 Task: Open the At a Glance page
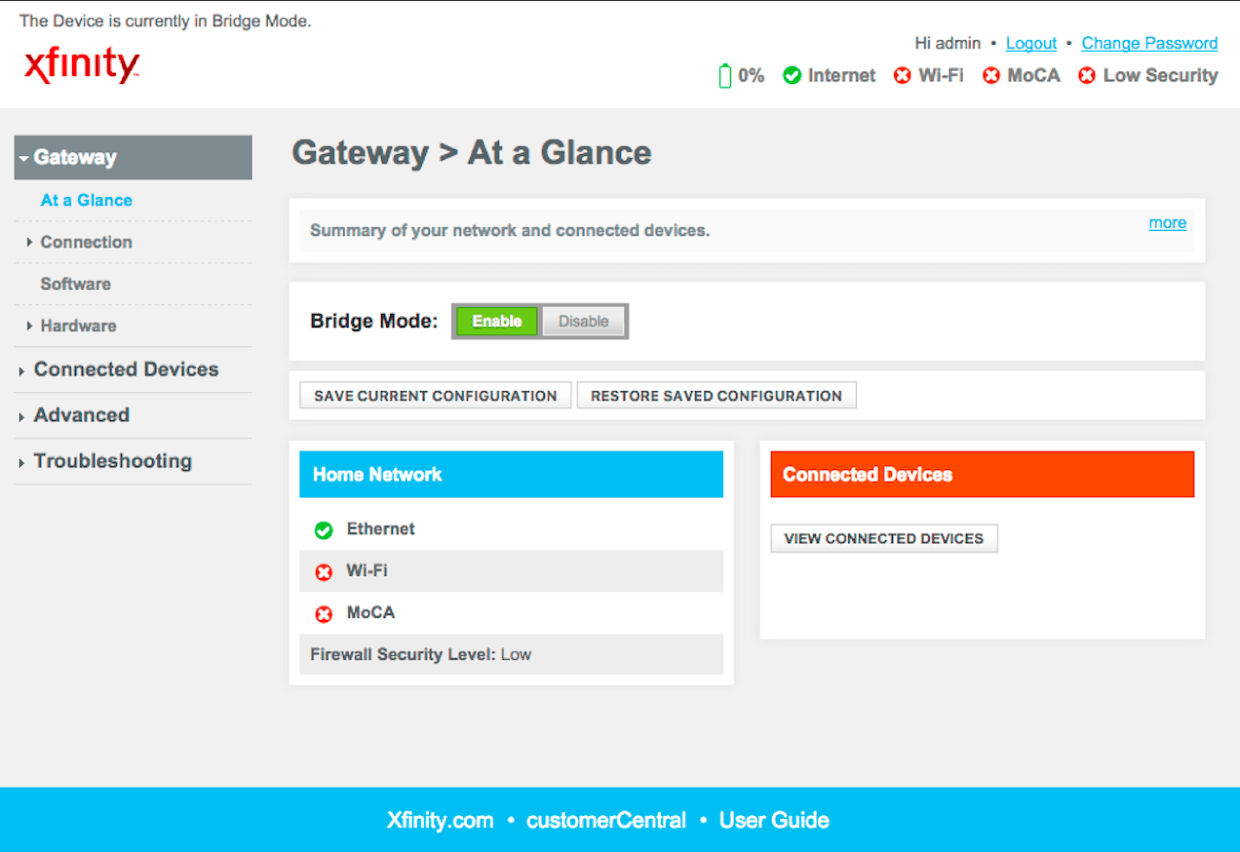86,200
